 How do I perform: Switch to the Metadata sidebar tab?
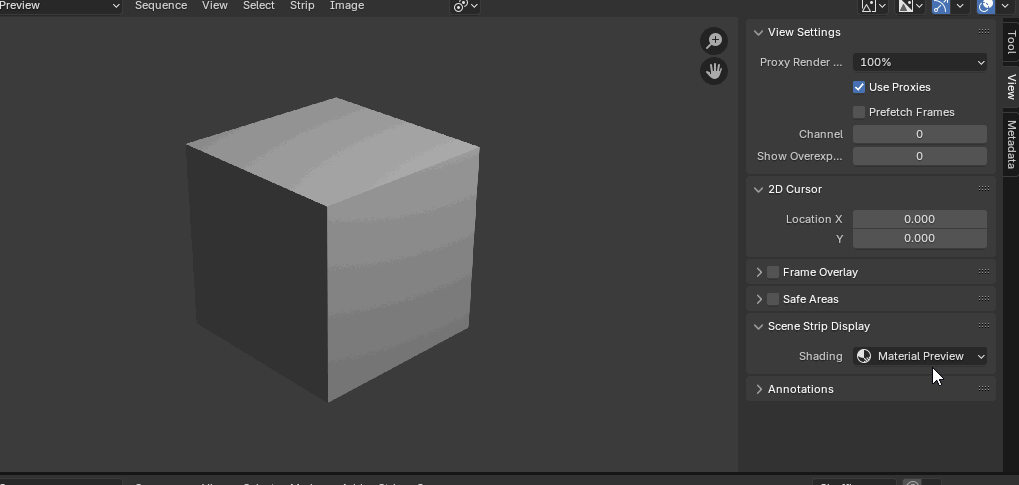[1011, 144]
